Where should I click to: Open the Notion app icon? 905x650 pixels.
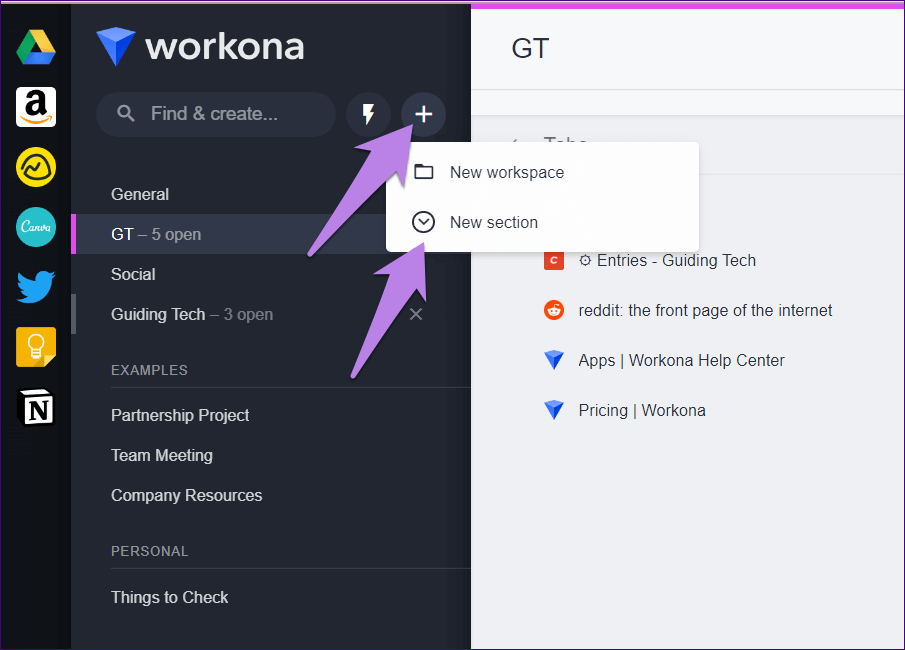[36, 407]
